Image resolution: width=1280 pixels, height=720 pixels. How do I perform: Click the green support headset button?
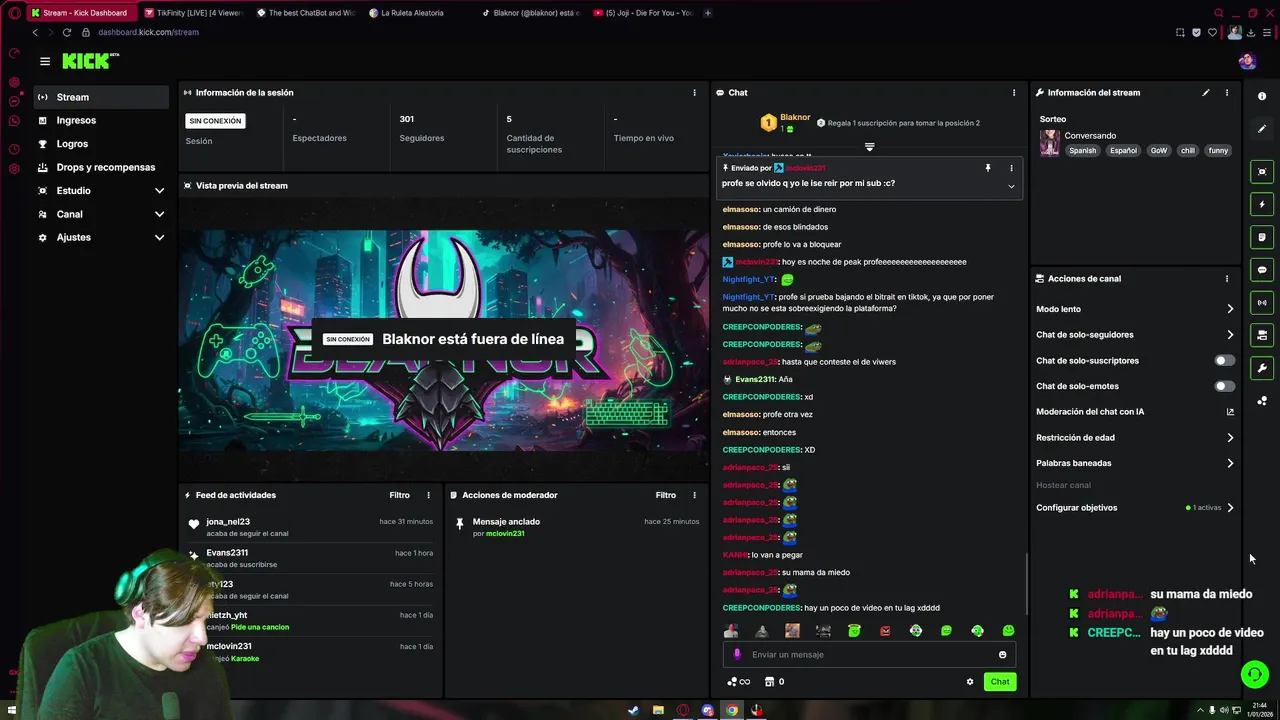(x=1254, y=674)
